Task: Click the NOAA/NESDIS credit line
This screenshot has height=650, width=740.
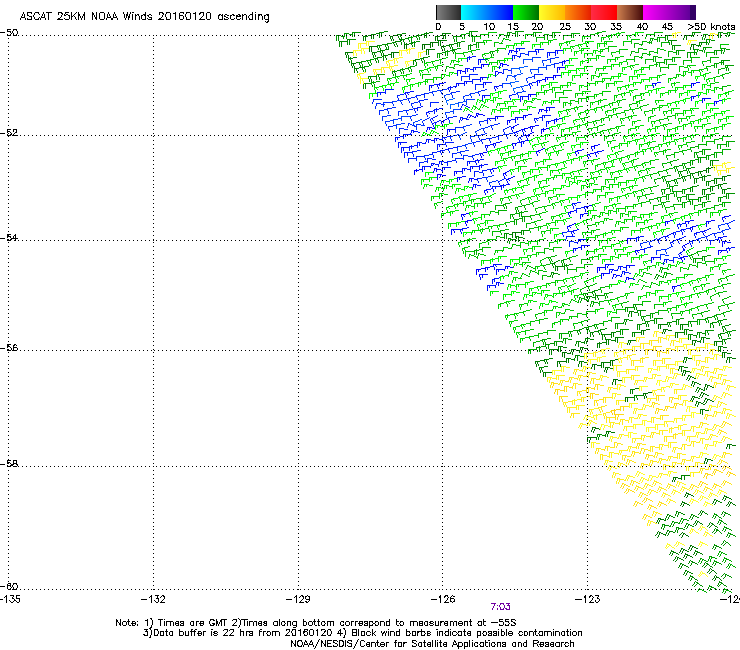Action: pos(432,644)
